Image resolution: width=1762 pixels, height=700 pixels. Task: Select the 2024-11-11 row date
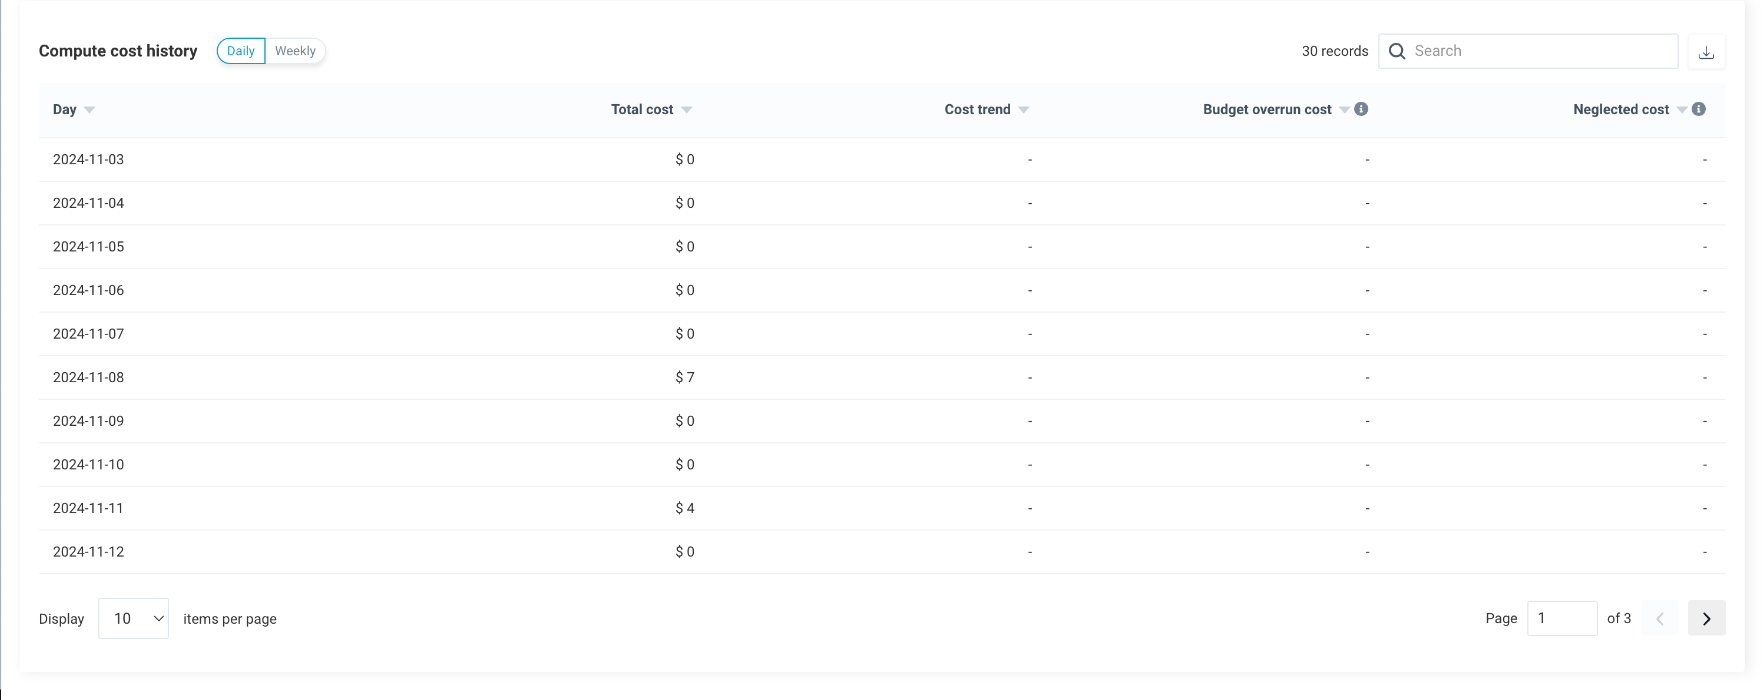coord(88,508)
